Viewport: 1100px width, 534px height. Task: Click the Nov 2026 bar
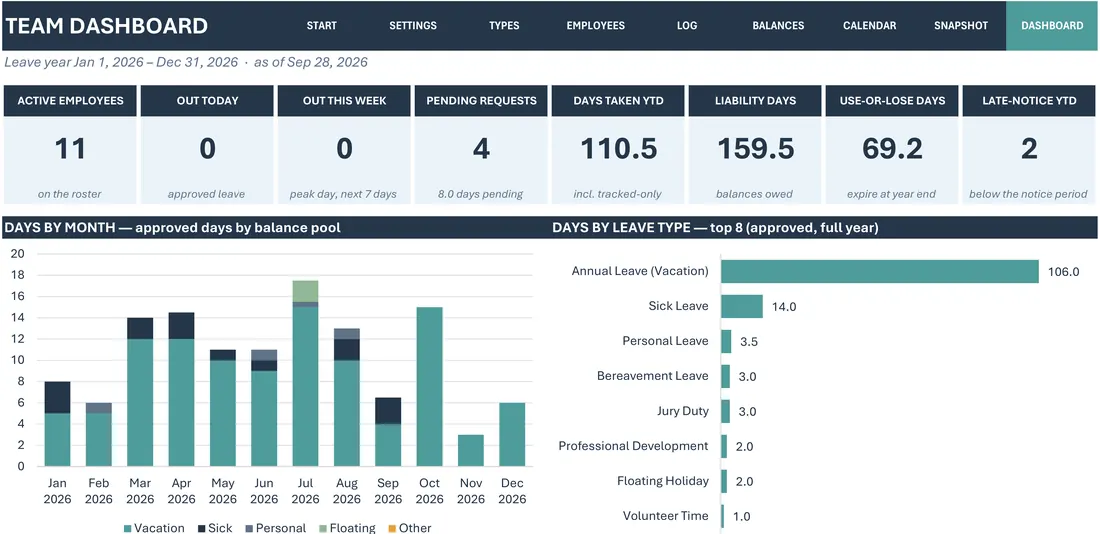click(x=471, y=450)
